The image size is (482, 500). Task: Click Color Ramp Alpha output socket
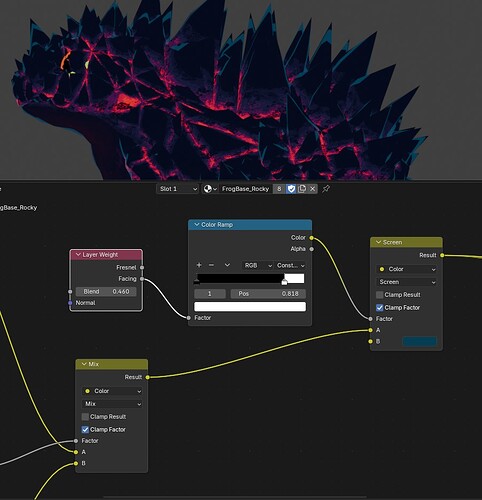311,249
